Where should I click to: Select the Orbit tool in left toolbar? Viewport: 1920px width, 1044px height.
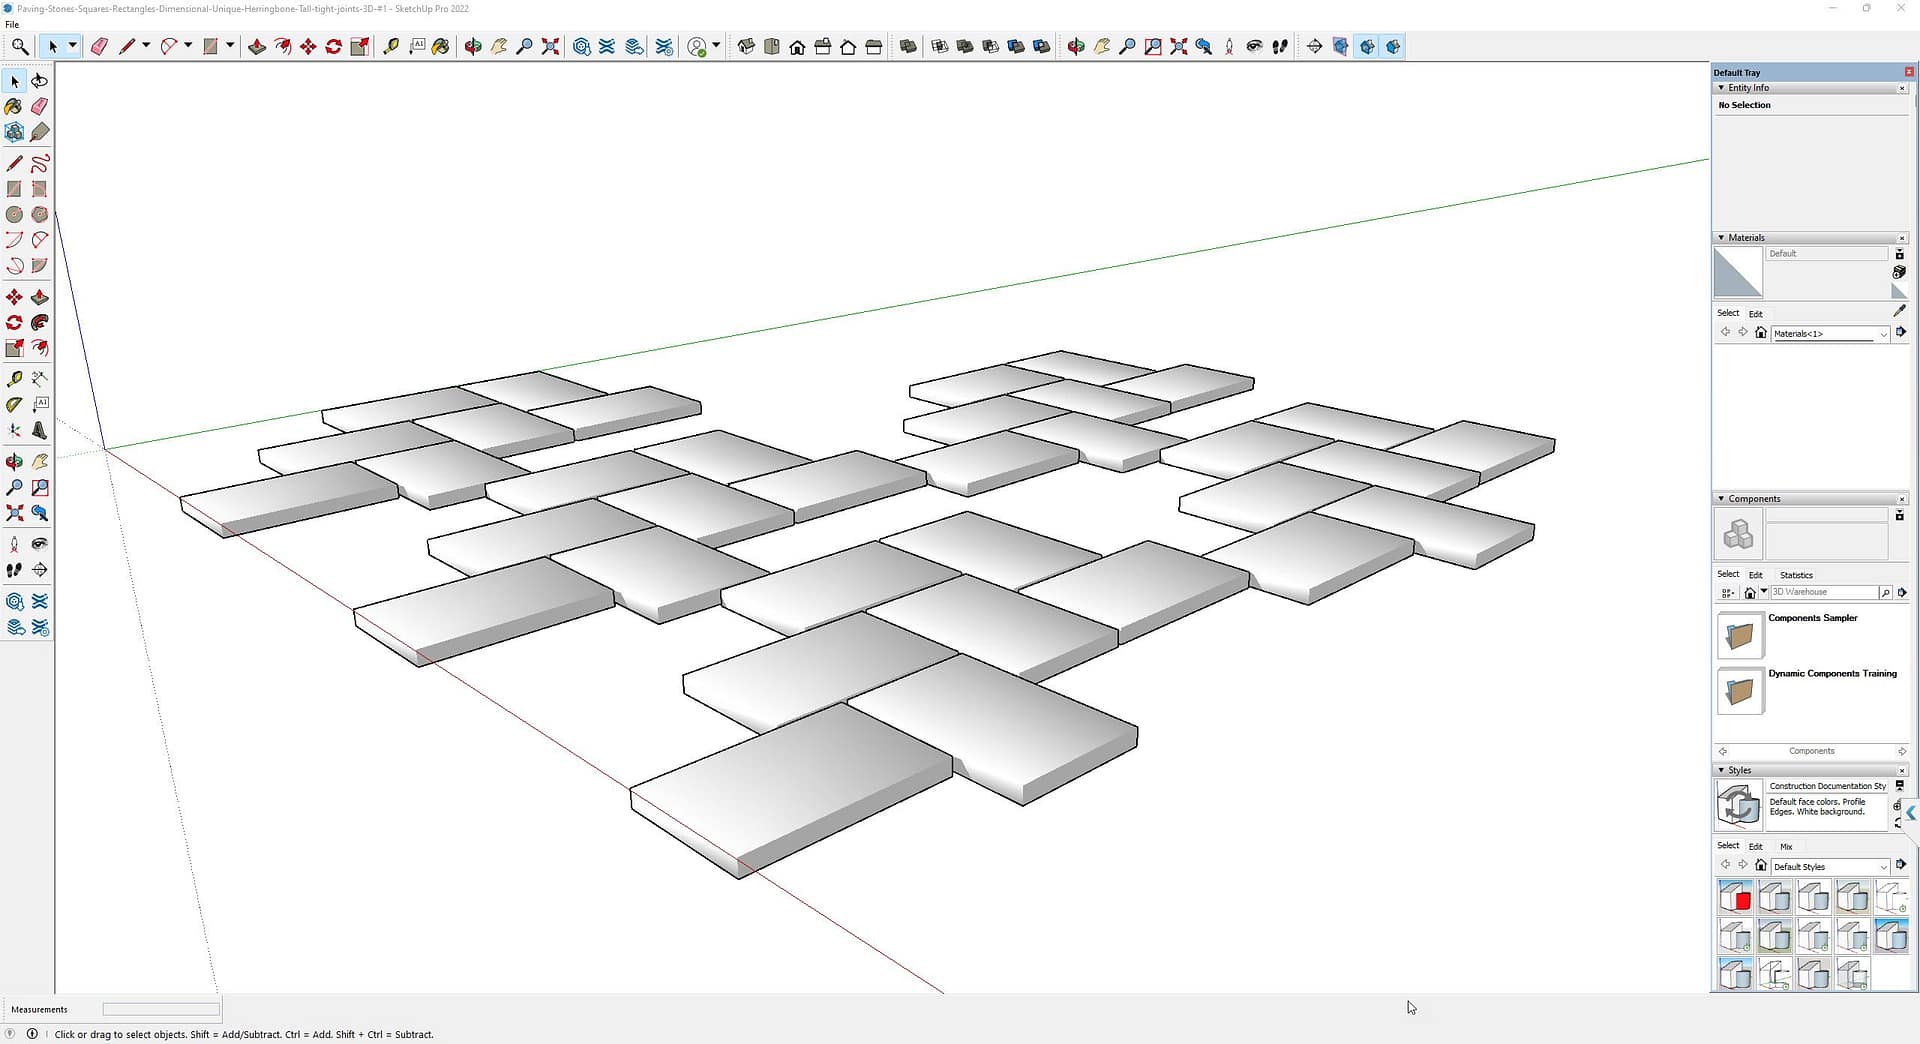(14, 461)
